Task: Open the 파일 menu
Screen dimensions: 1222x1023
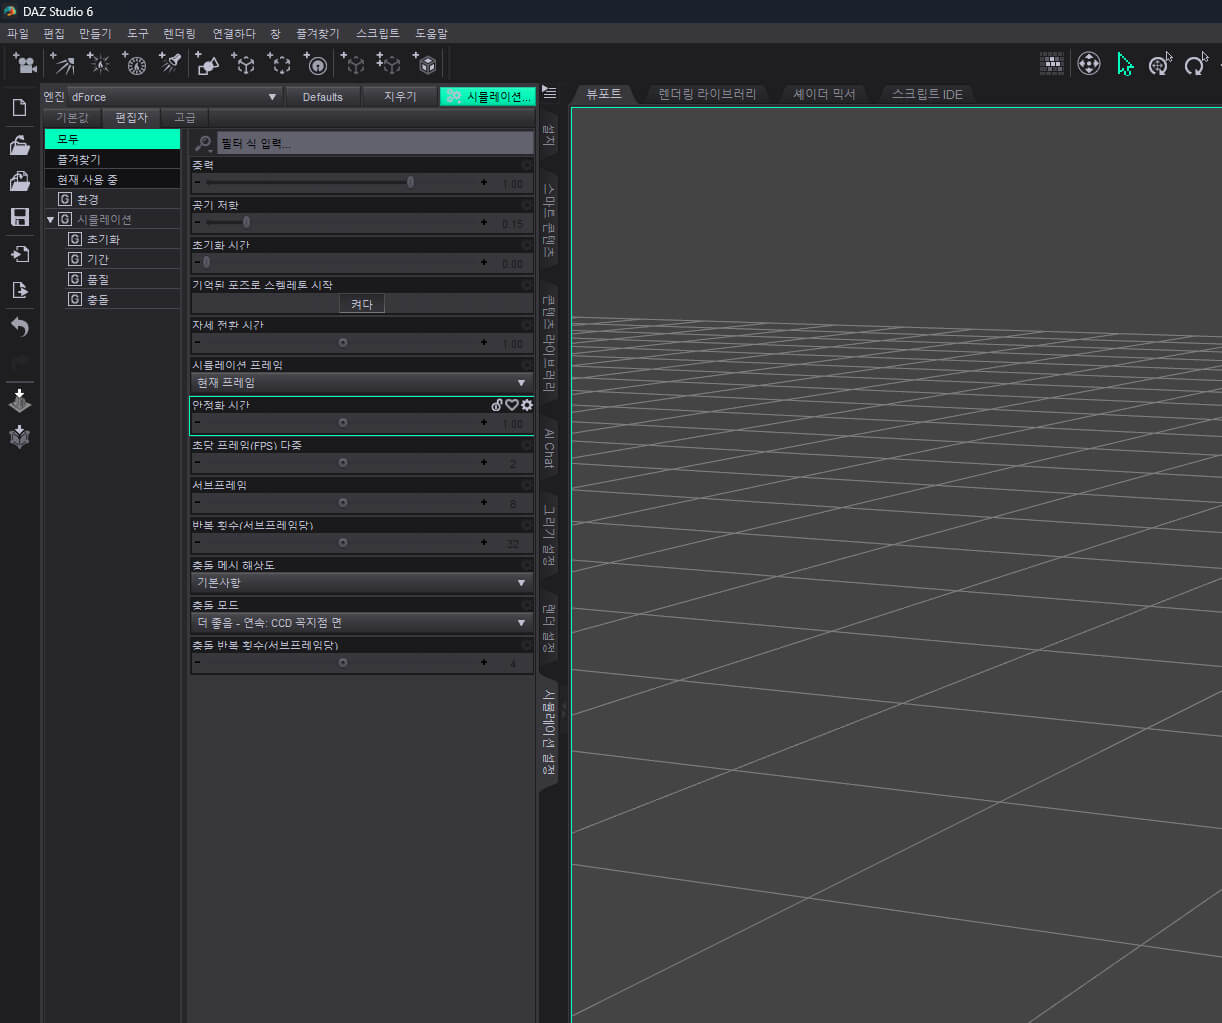Action: tap(18, 33)
